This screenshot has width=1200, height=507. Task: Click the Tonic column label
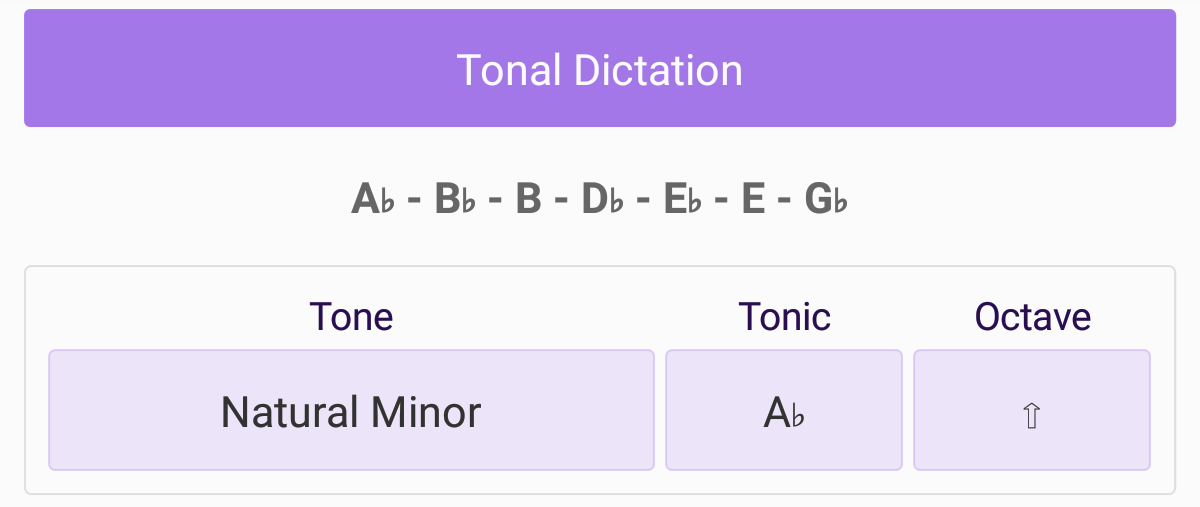coord(784,317)
